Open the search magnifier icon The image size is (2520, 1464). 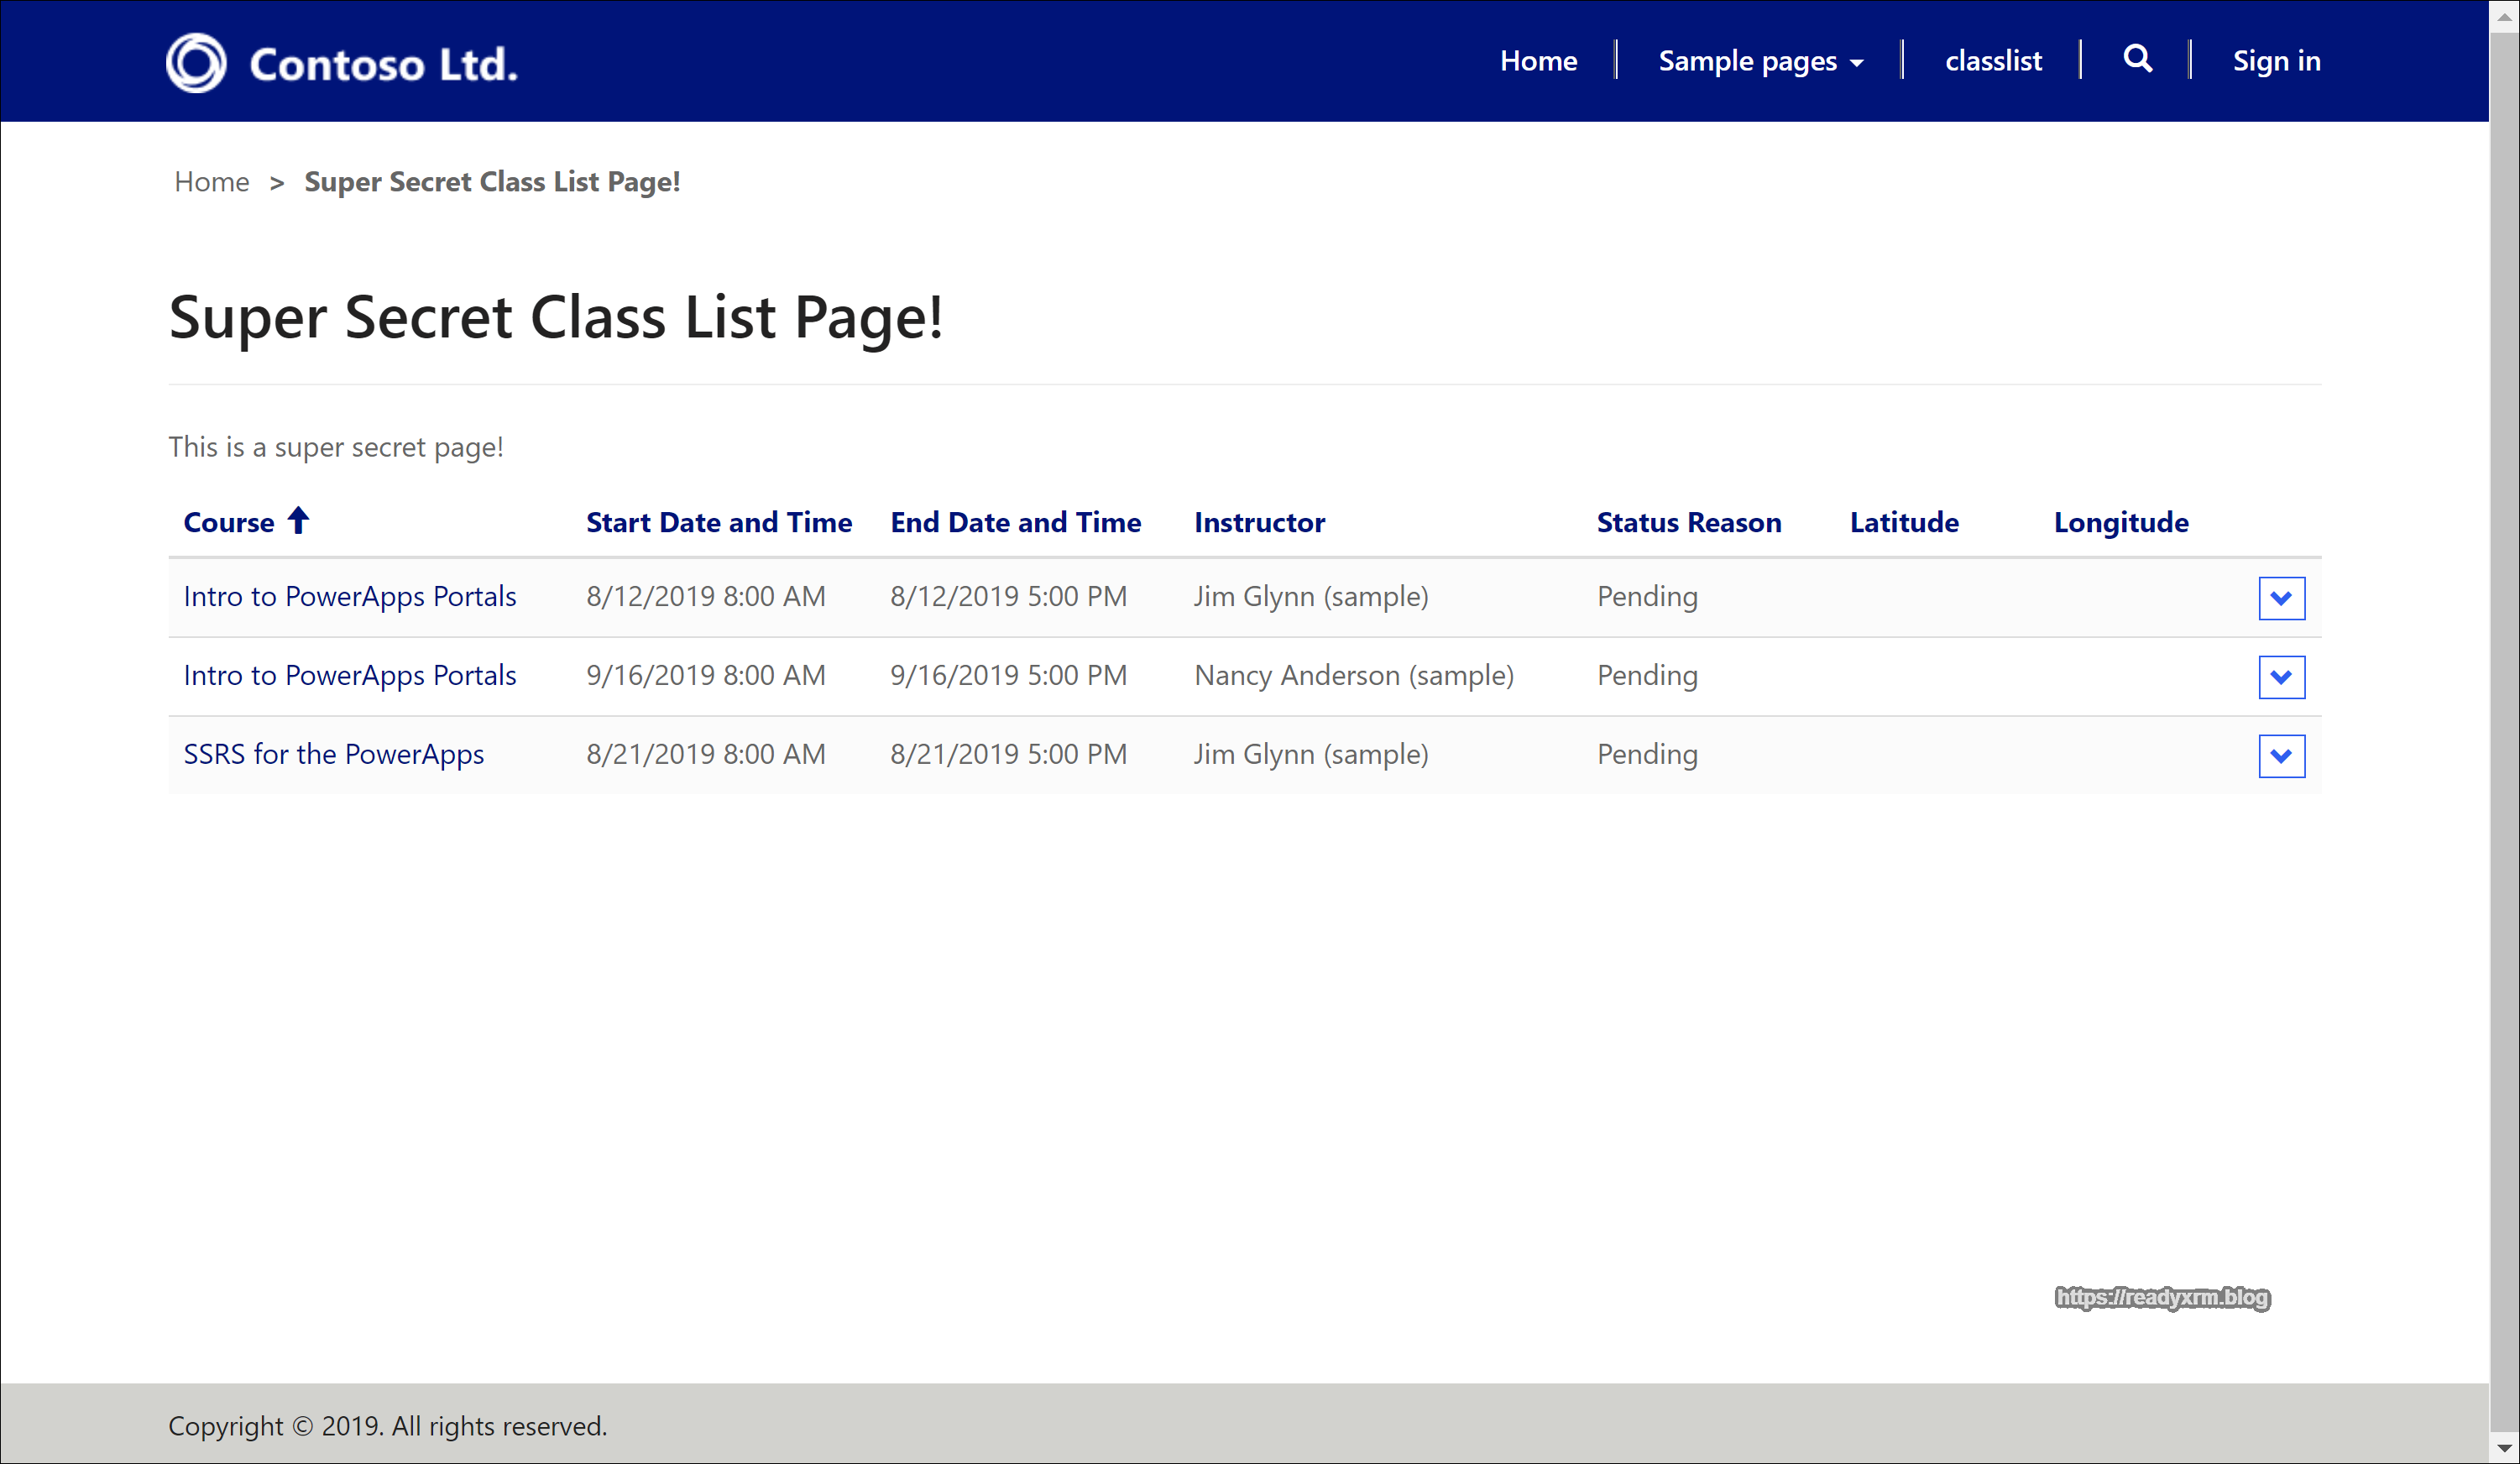(2137, 59)
